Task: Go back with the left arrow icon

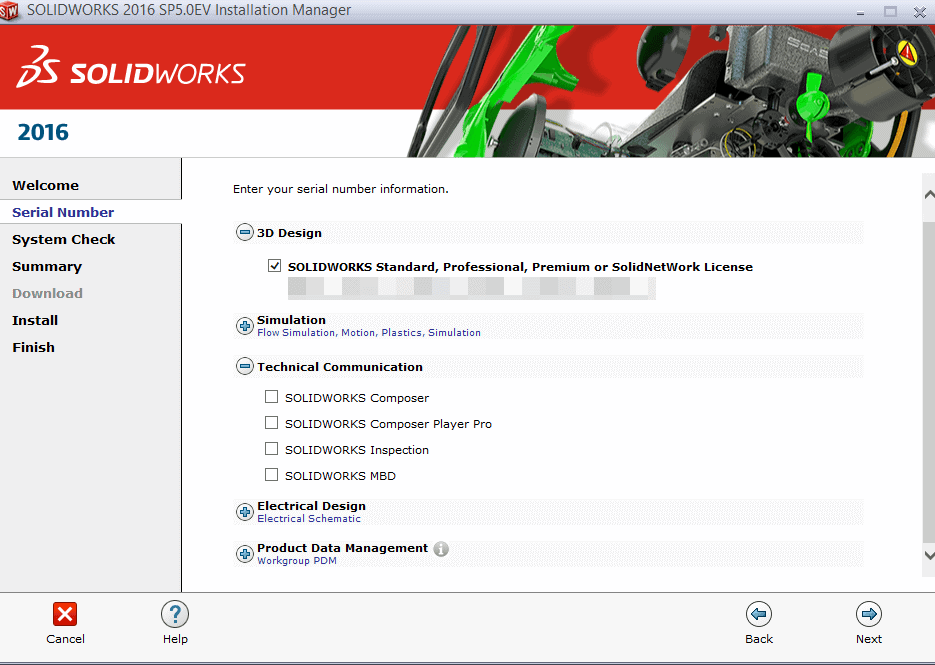Action: [x=758, y=614]
